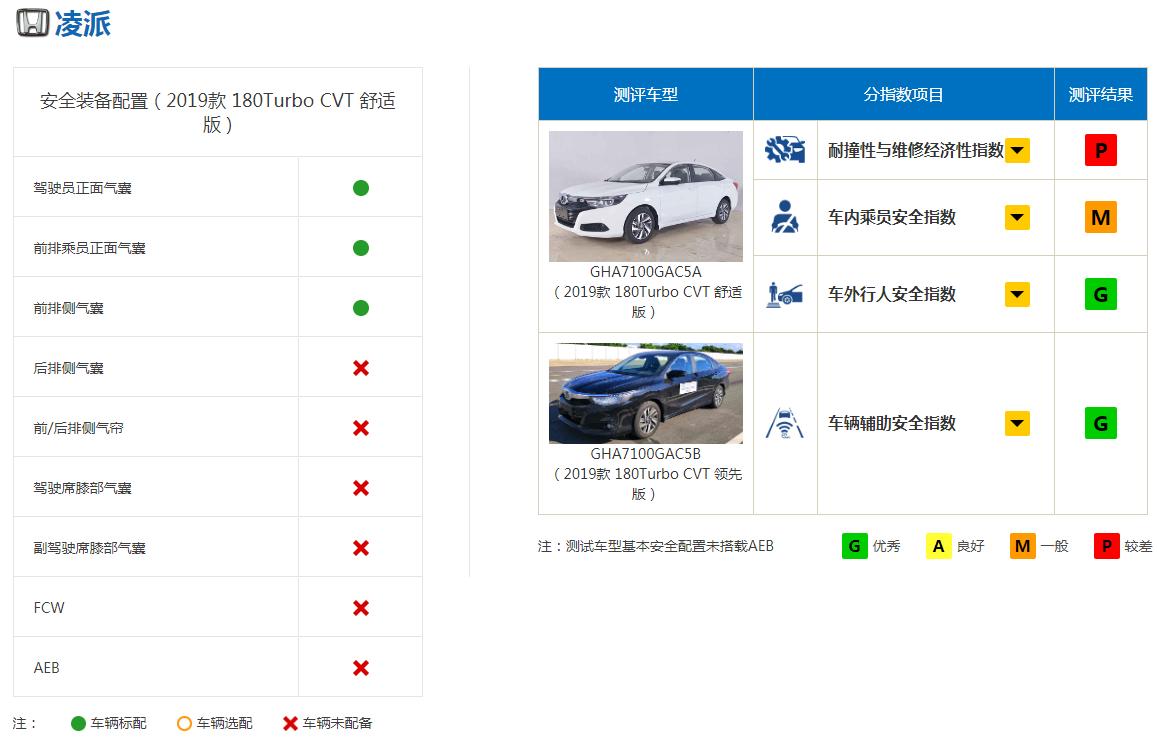Click red X next to AEB row
Viewport: 1157px width, 741px height.
(361, 668)
